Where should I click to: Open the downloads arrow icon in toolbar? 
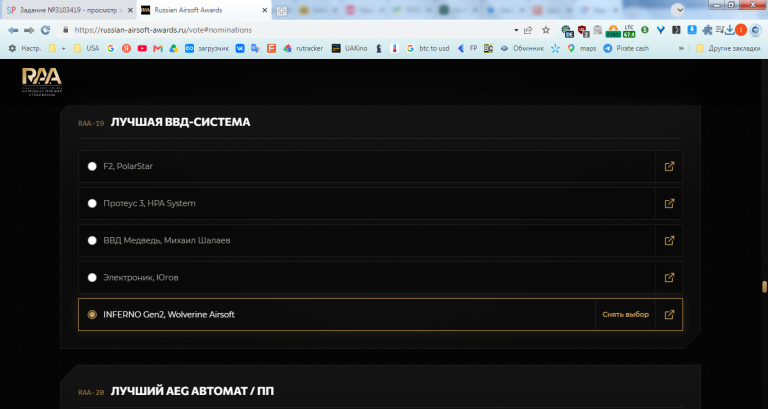(x=729, y=30)
